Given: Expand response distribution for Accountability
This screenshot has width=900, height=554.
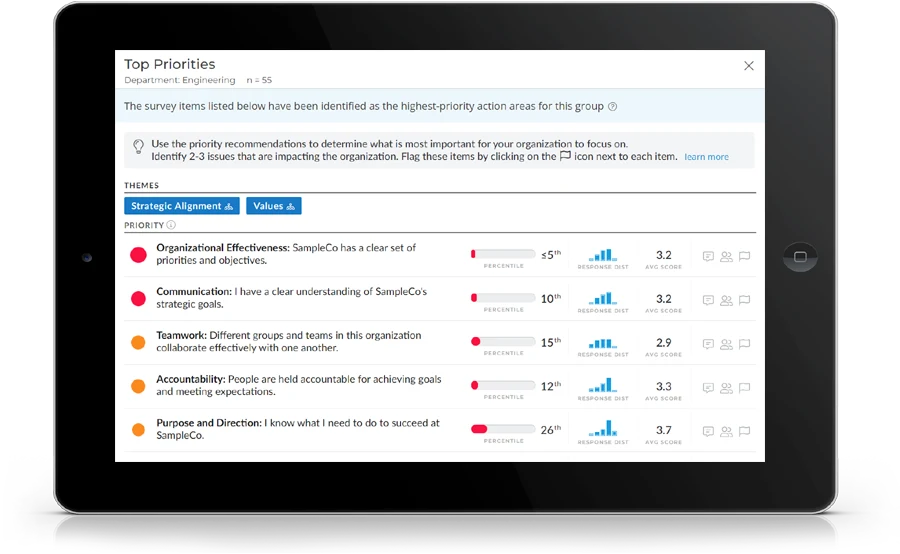Looking at the screenshot, I should [x=601, y=386].
